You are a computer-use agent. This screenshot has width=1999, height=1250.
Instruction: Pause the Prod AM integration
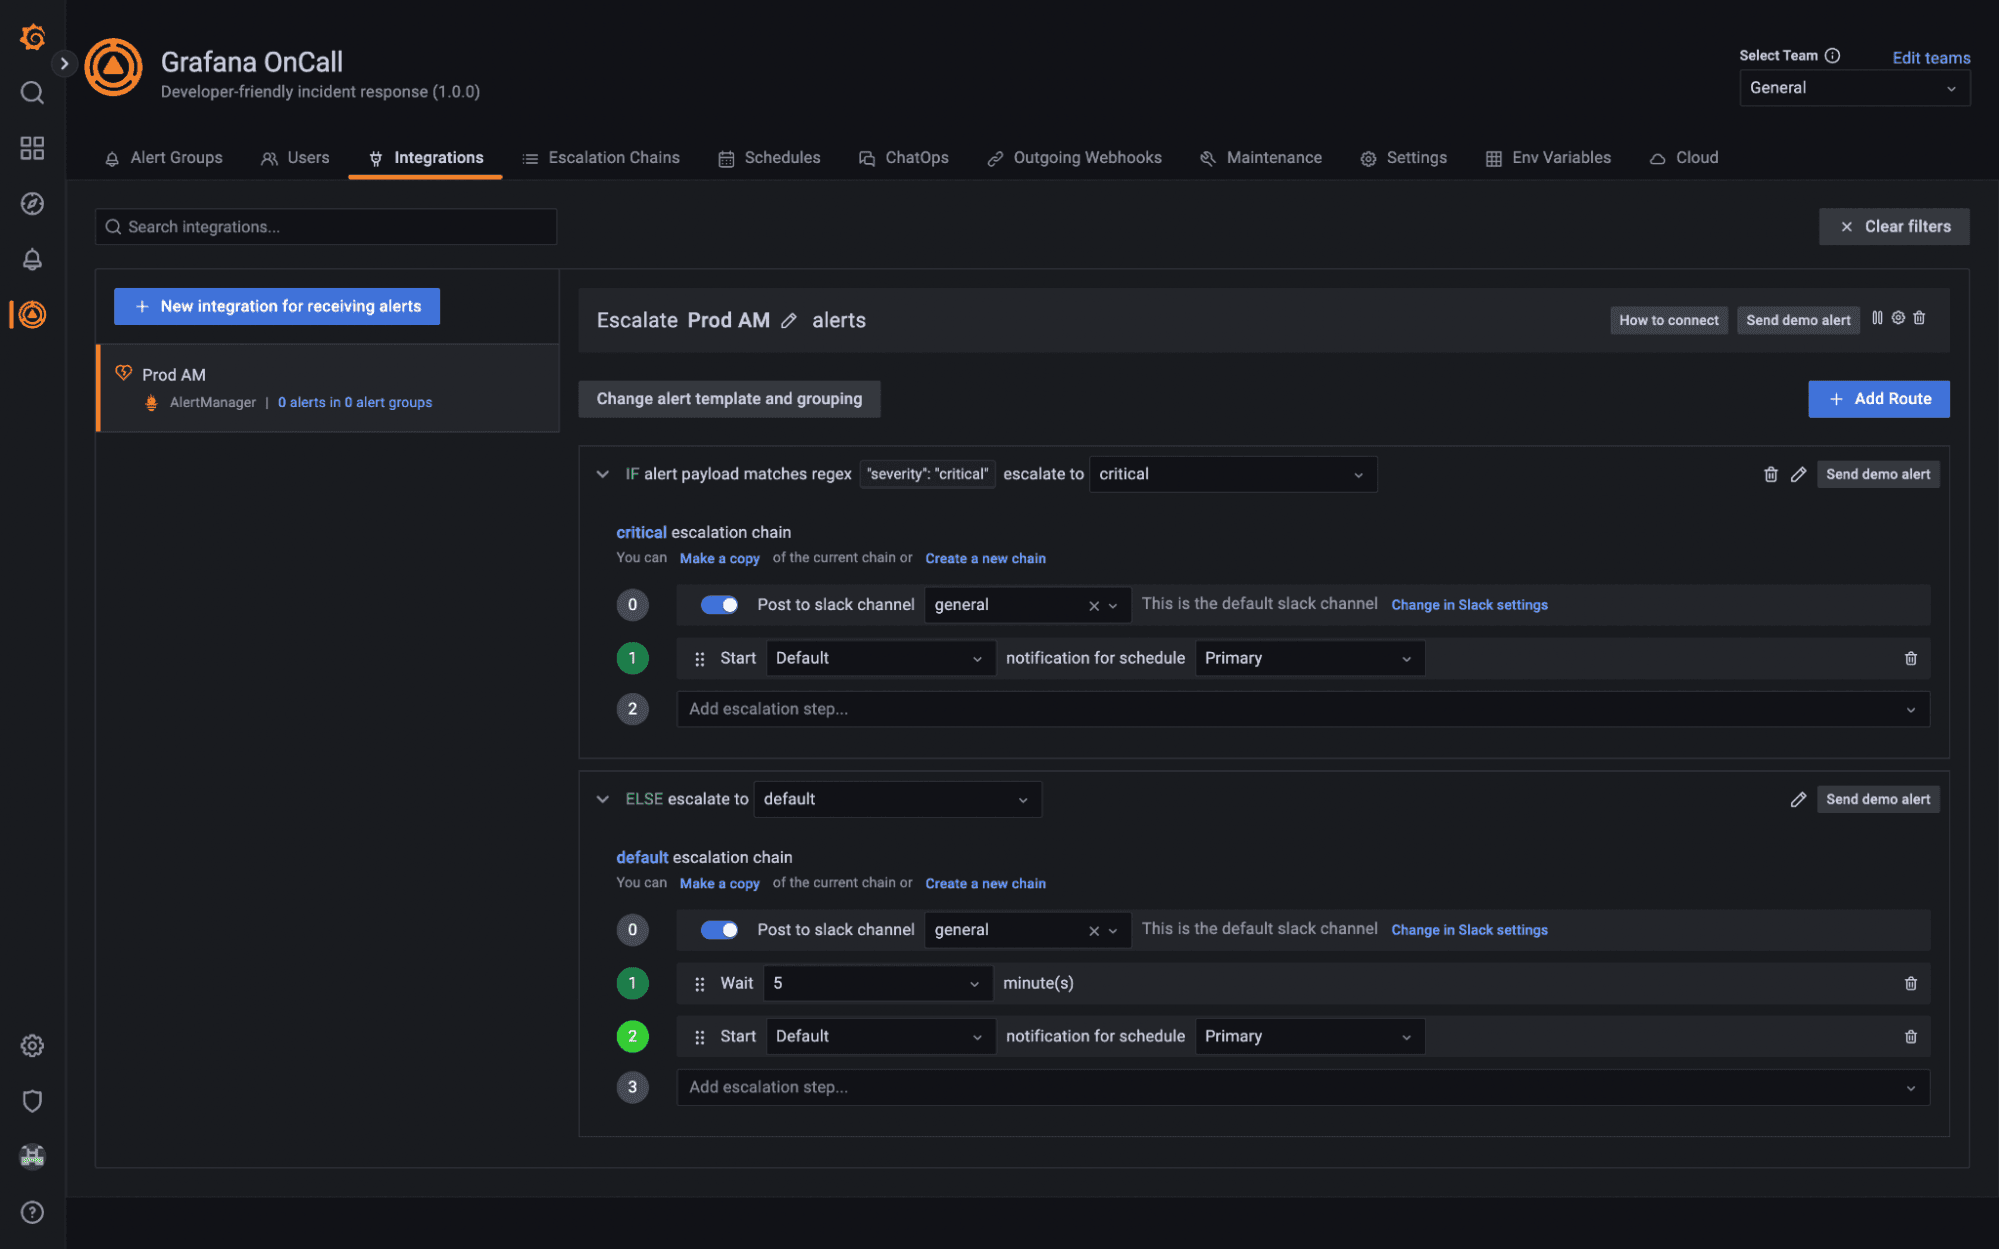click(x=1877, y=318)
